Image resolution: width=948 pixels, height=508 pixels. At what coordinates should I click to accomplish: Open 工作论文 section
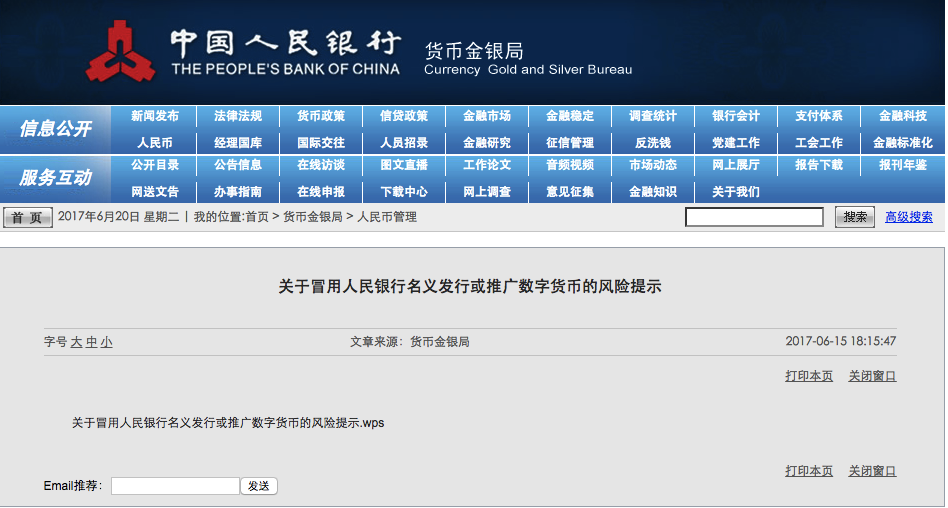[487, 164]
